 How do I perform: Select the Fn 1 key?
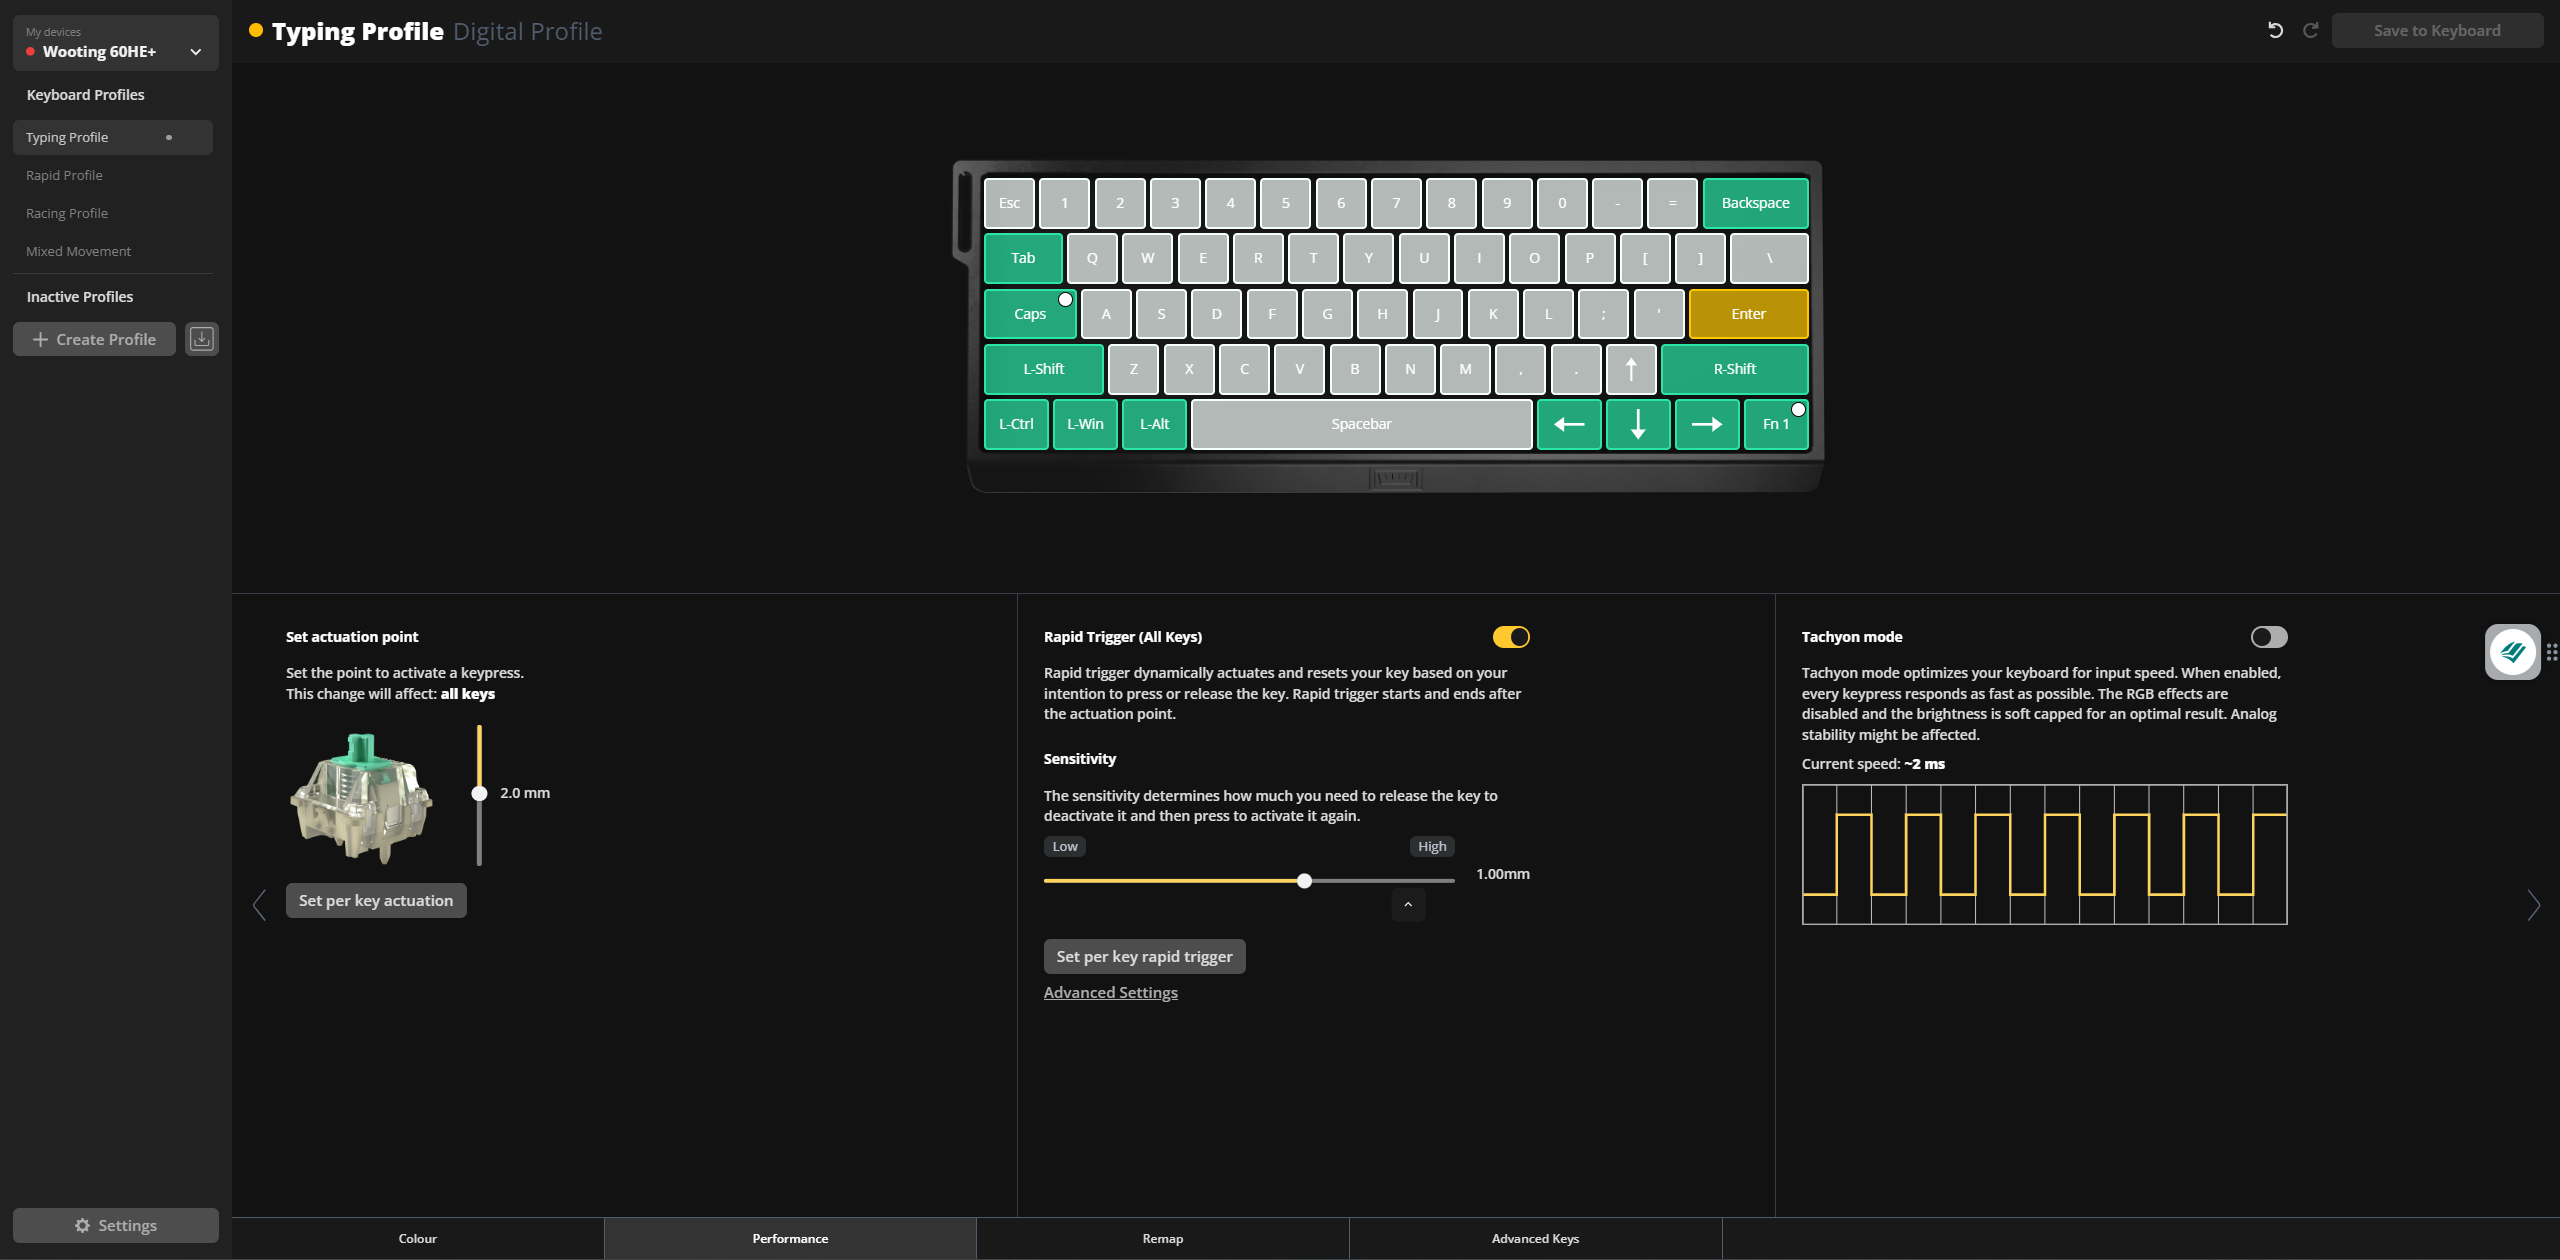[1776, 424]
